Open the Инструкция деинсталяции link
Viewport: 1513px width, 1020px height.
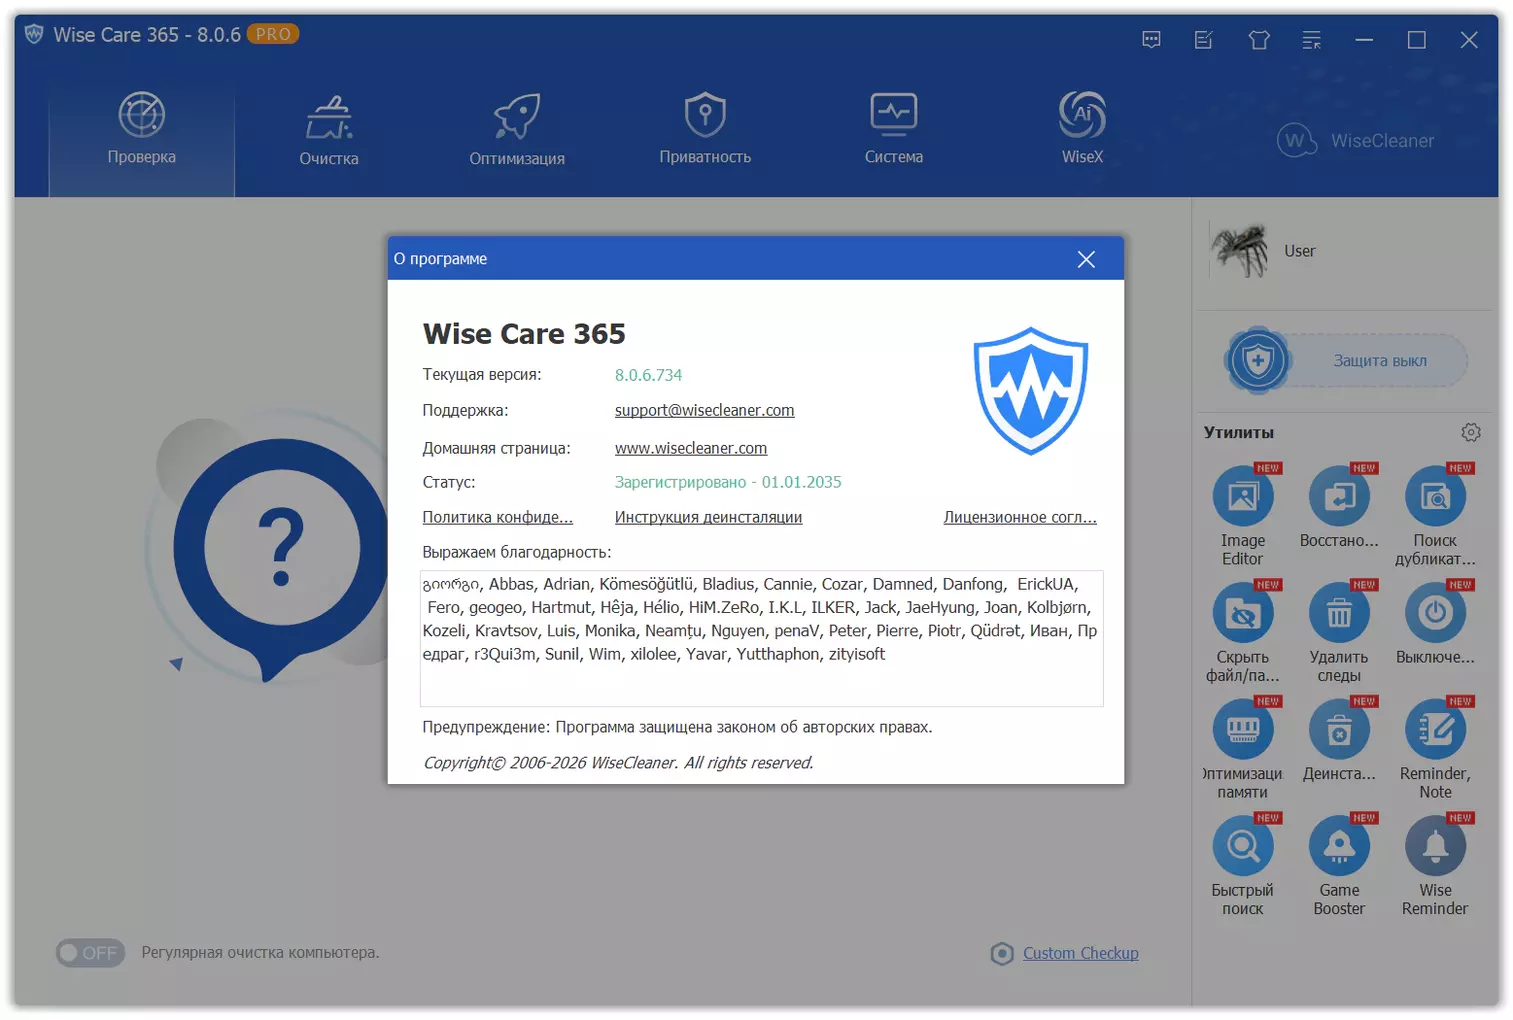point(708,517)
